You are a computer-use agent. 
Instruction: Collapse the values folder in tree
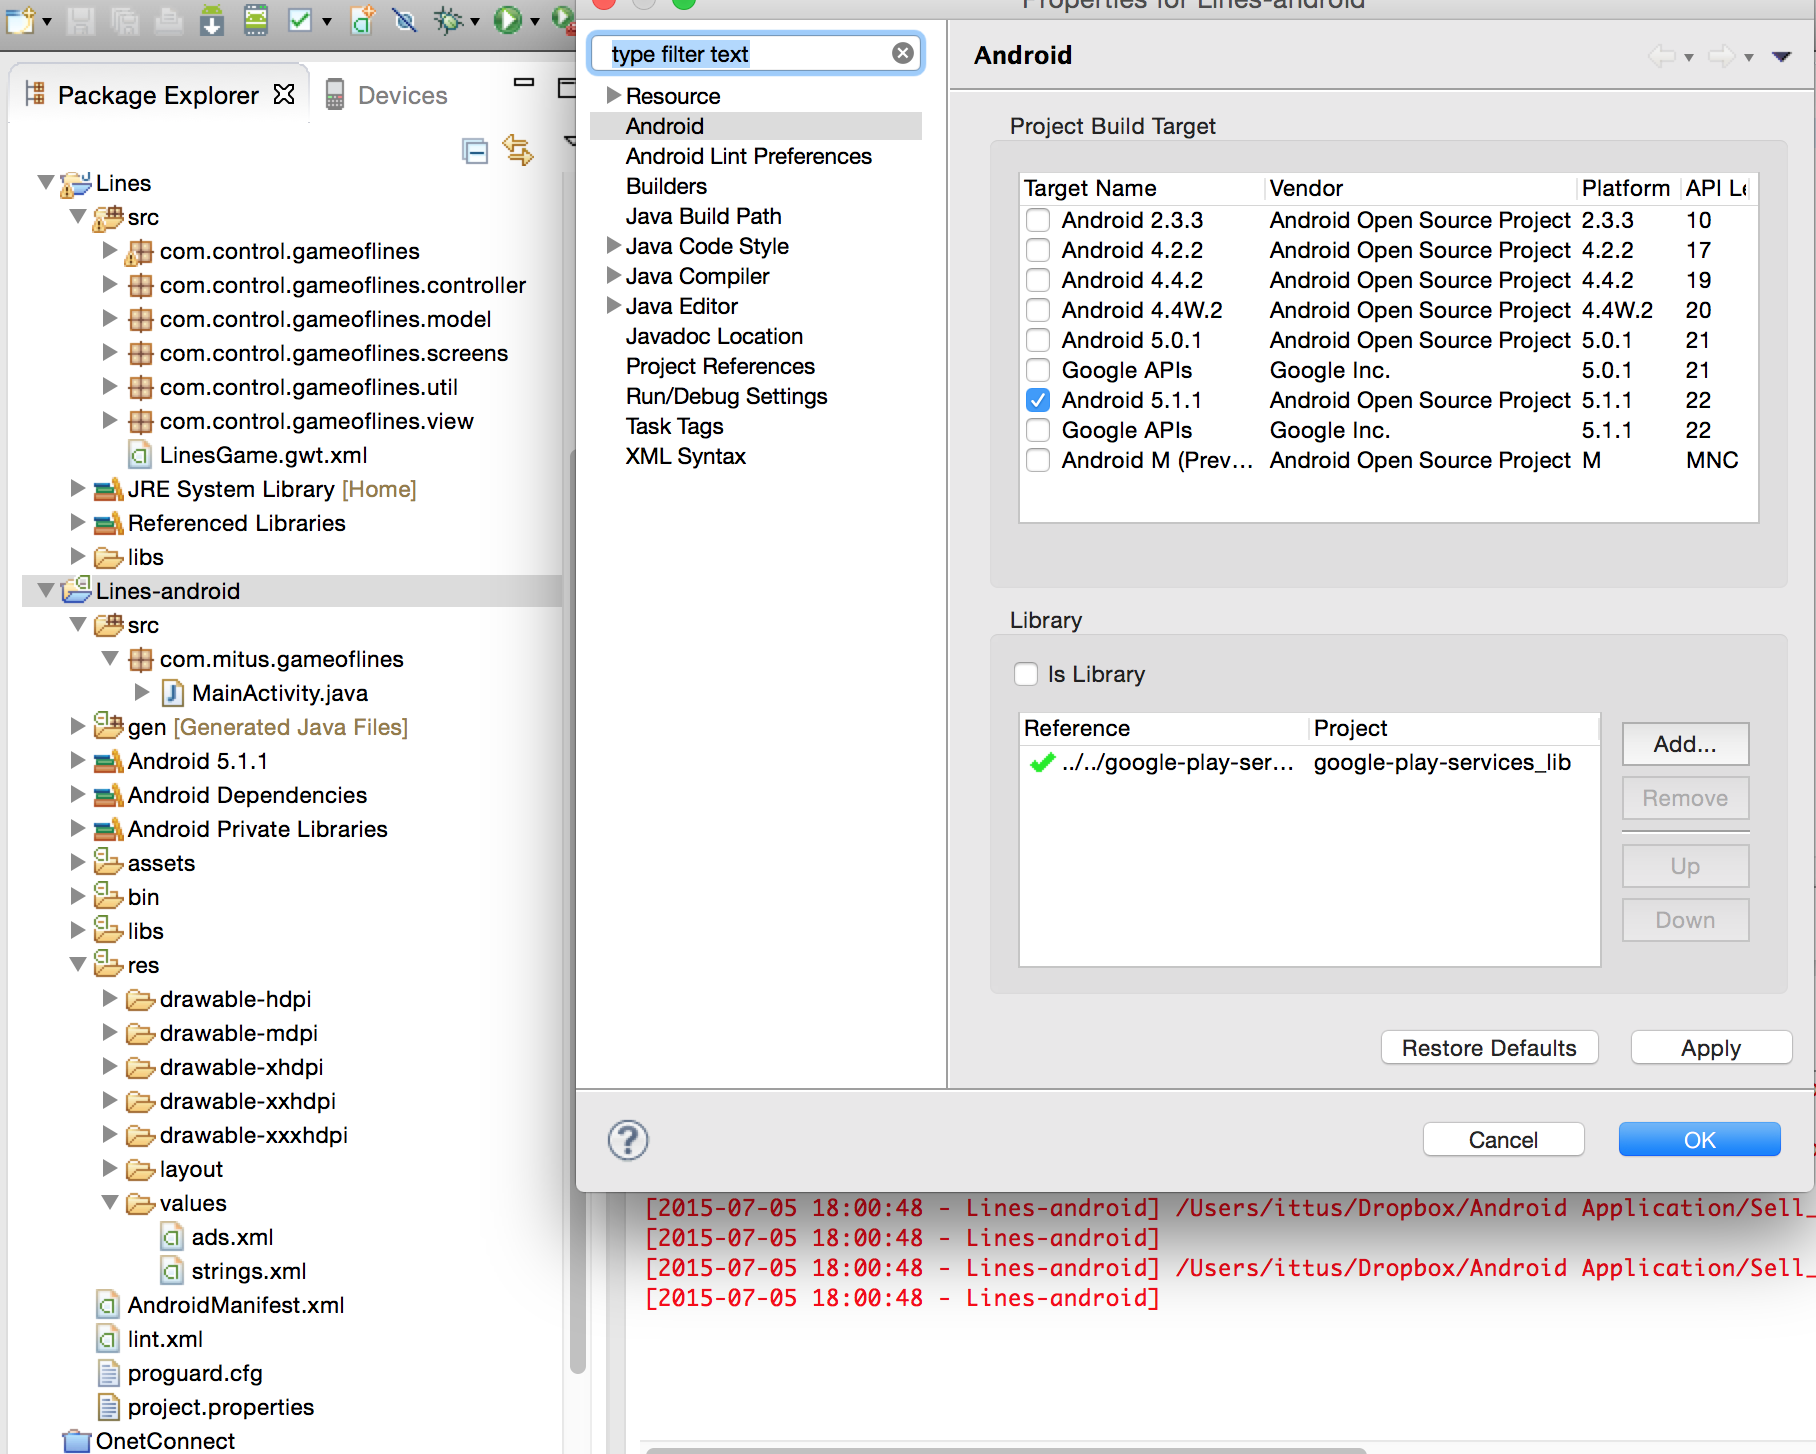coord(110,1203)
